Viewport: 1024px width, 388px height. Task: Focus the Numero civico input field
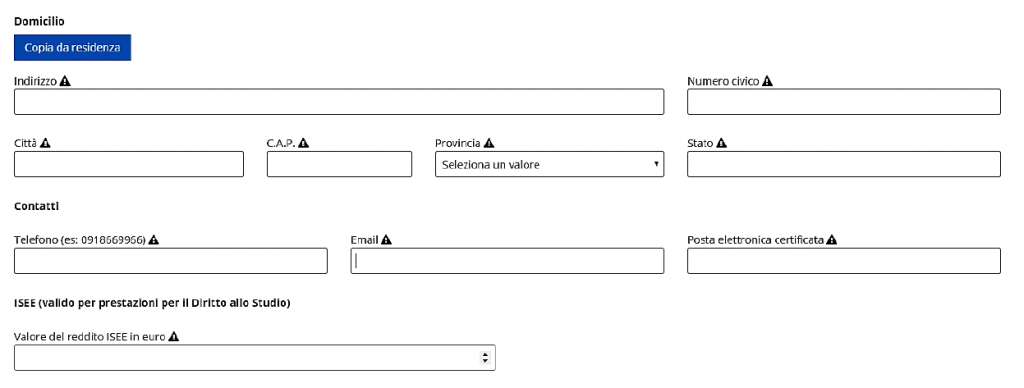(x=844, y=102)
